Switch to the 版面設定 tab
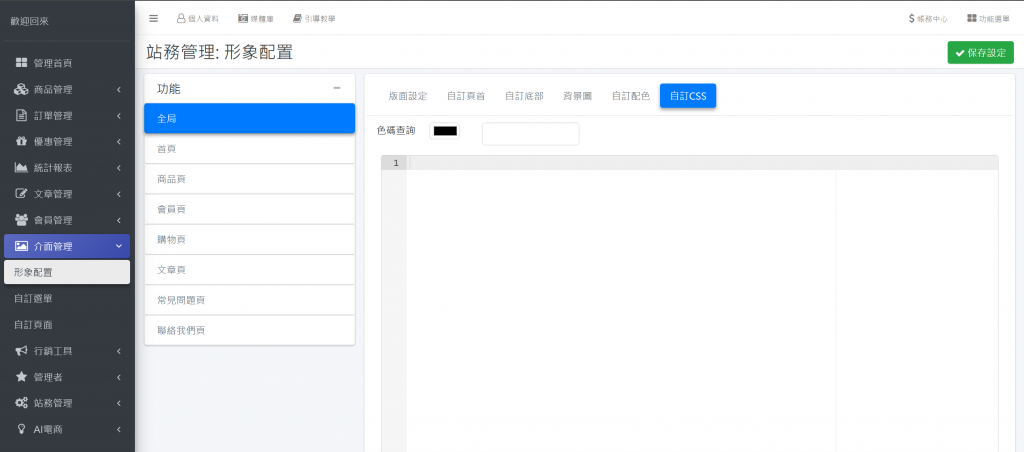The image size is (1024, 452). coord(407,96)
